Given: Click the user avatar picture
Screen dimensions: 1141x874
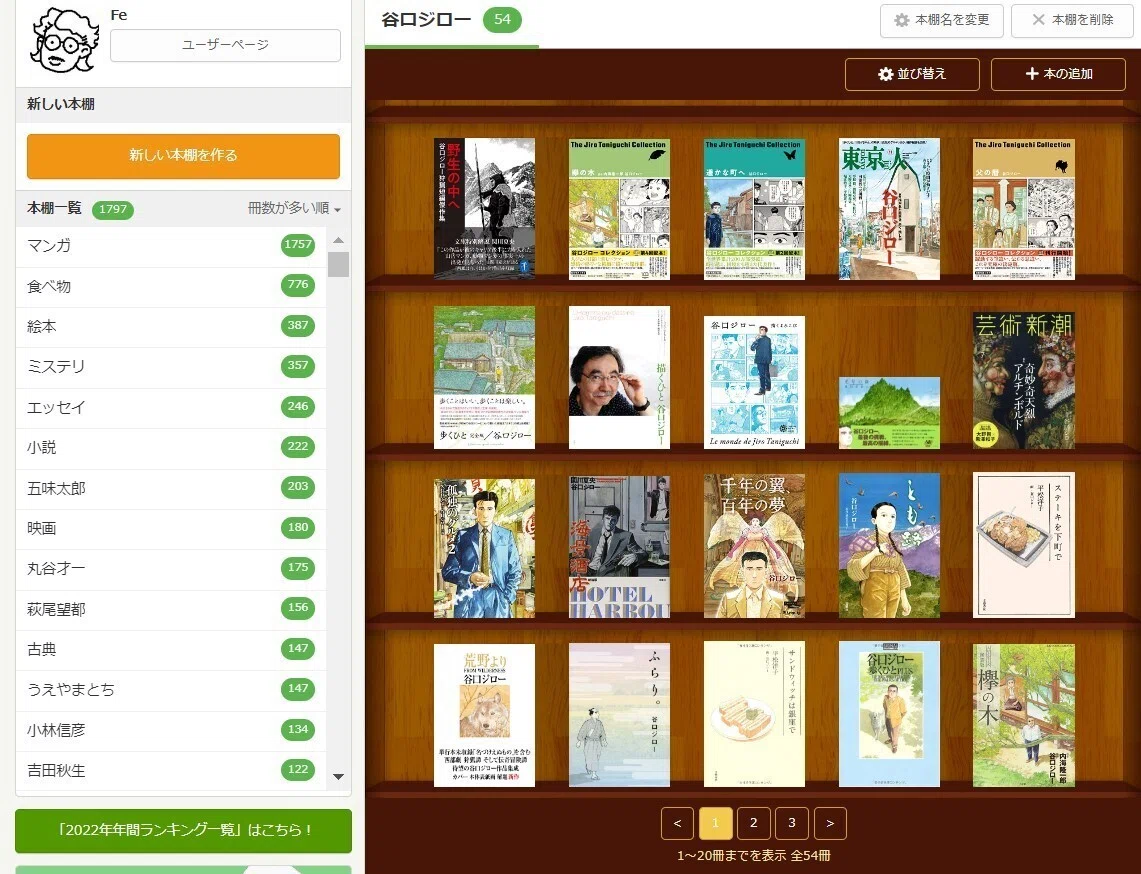Looking at the screenshot, I should pos(64,41).
